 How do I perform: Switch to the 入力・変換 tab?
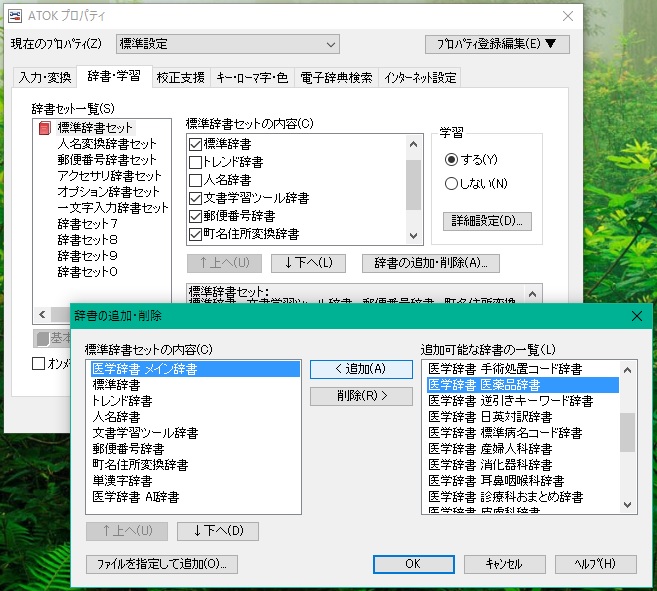[45, 78]
